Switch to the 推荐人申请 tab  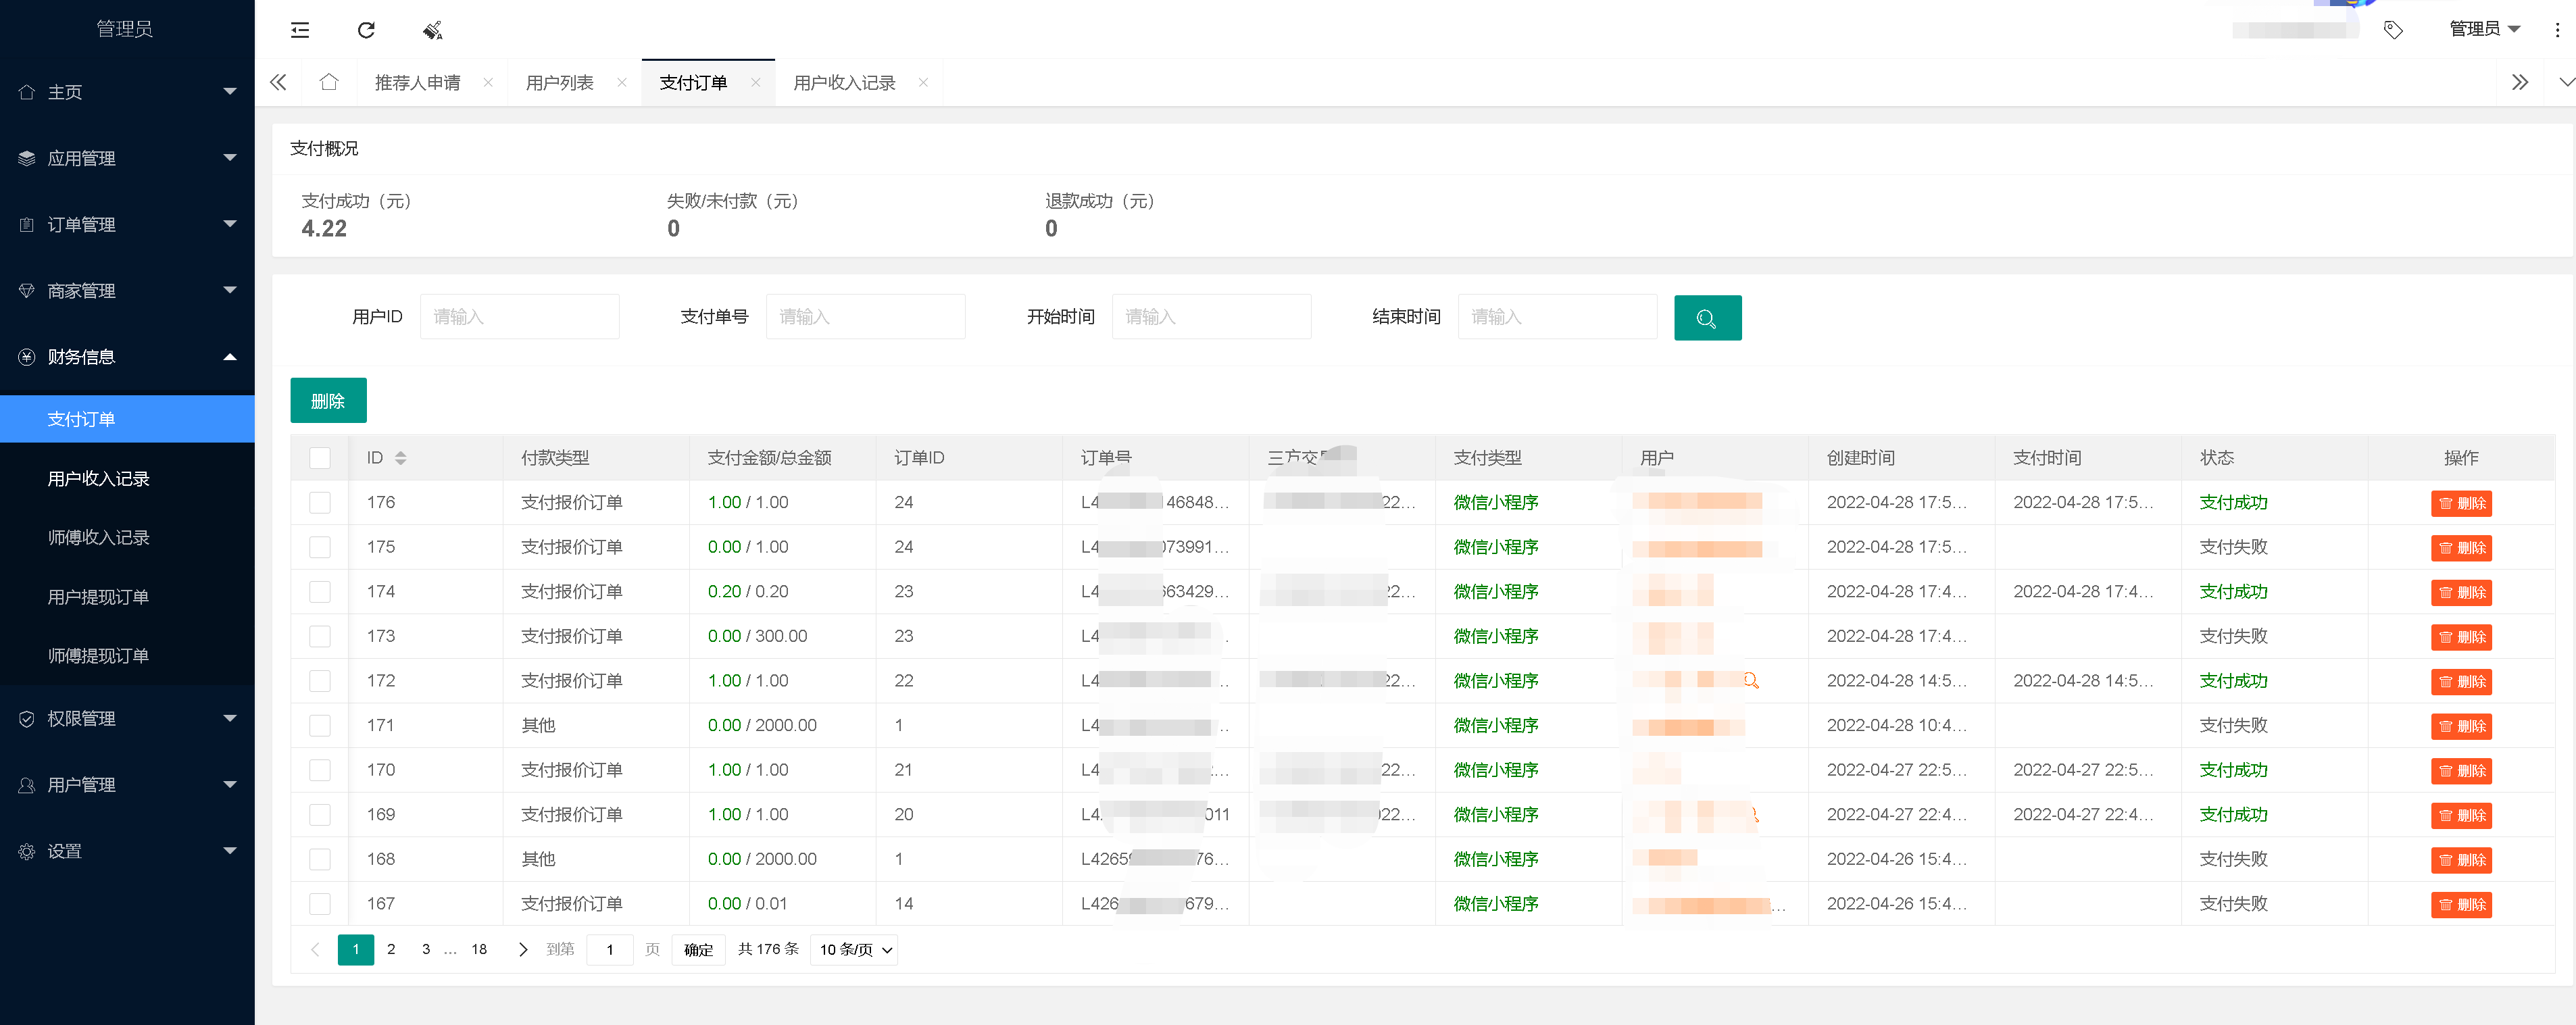tap(417, 83)
